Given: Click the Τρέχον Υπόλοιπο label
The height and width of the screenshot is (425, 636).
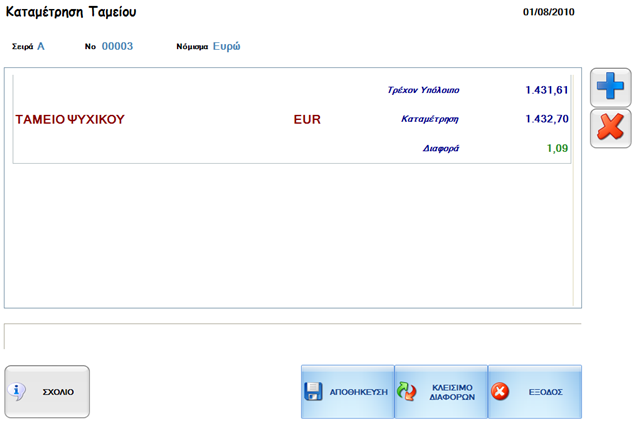Looking at the screenshot, I should [423, 90].
